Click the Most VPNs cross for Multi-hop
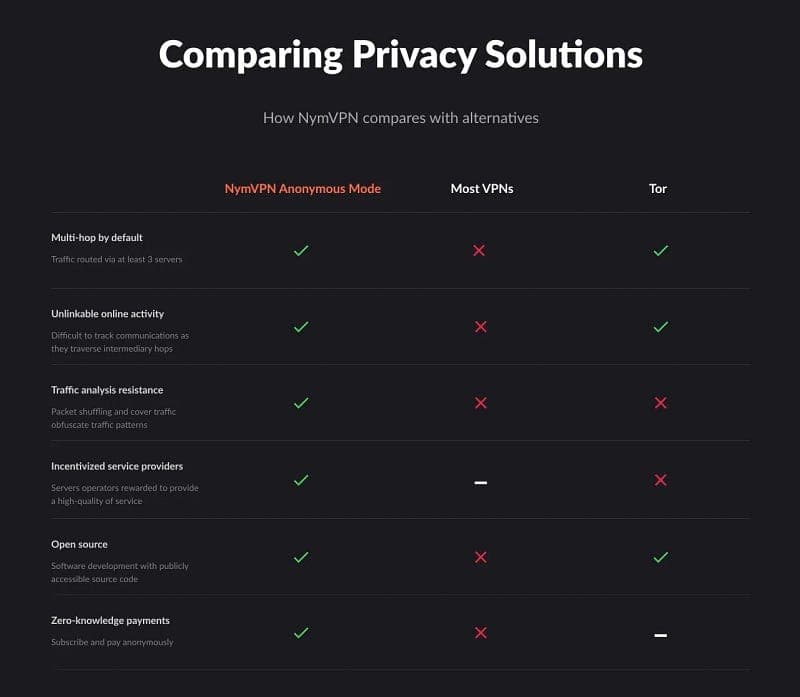This screenshot has height=697, width=800. tap(479, 250)
